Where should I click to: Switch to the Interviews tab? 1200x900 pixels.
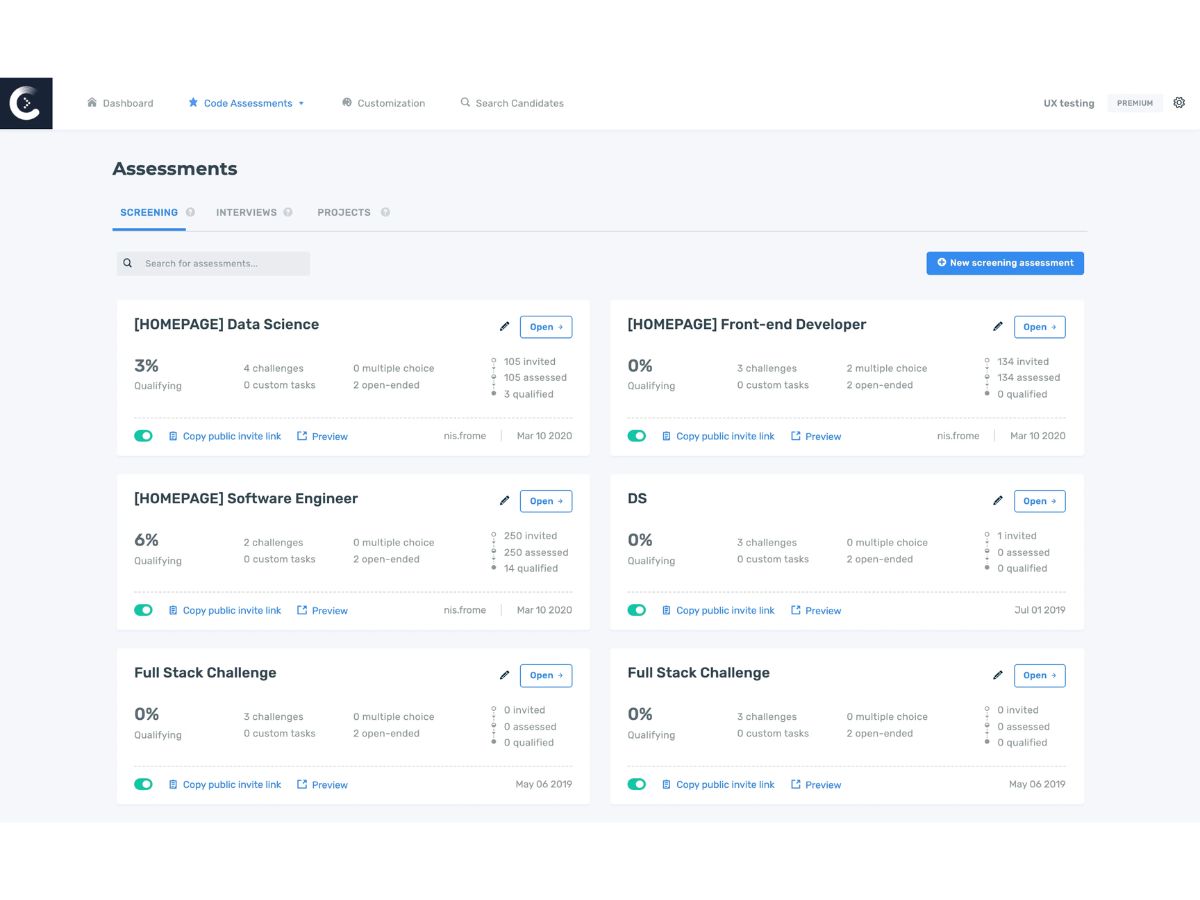246,212
